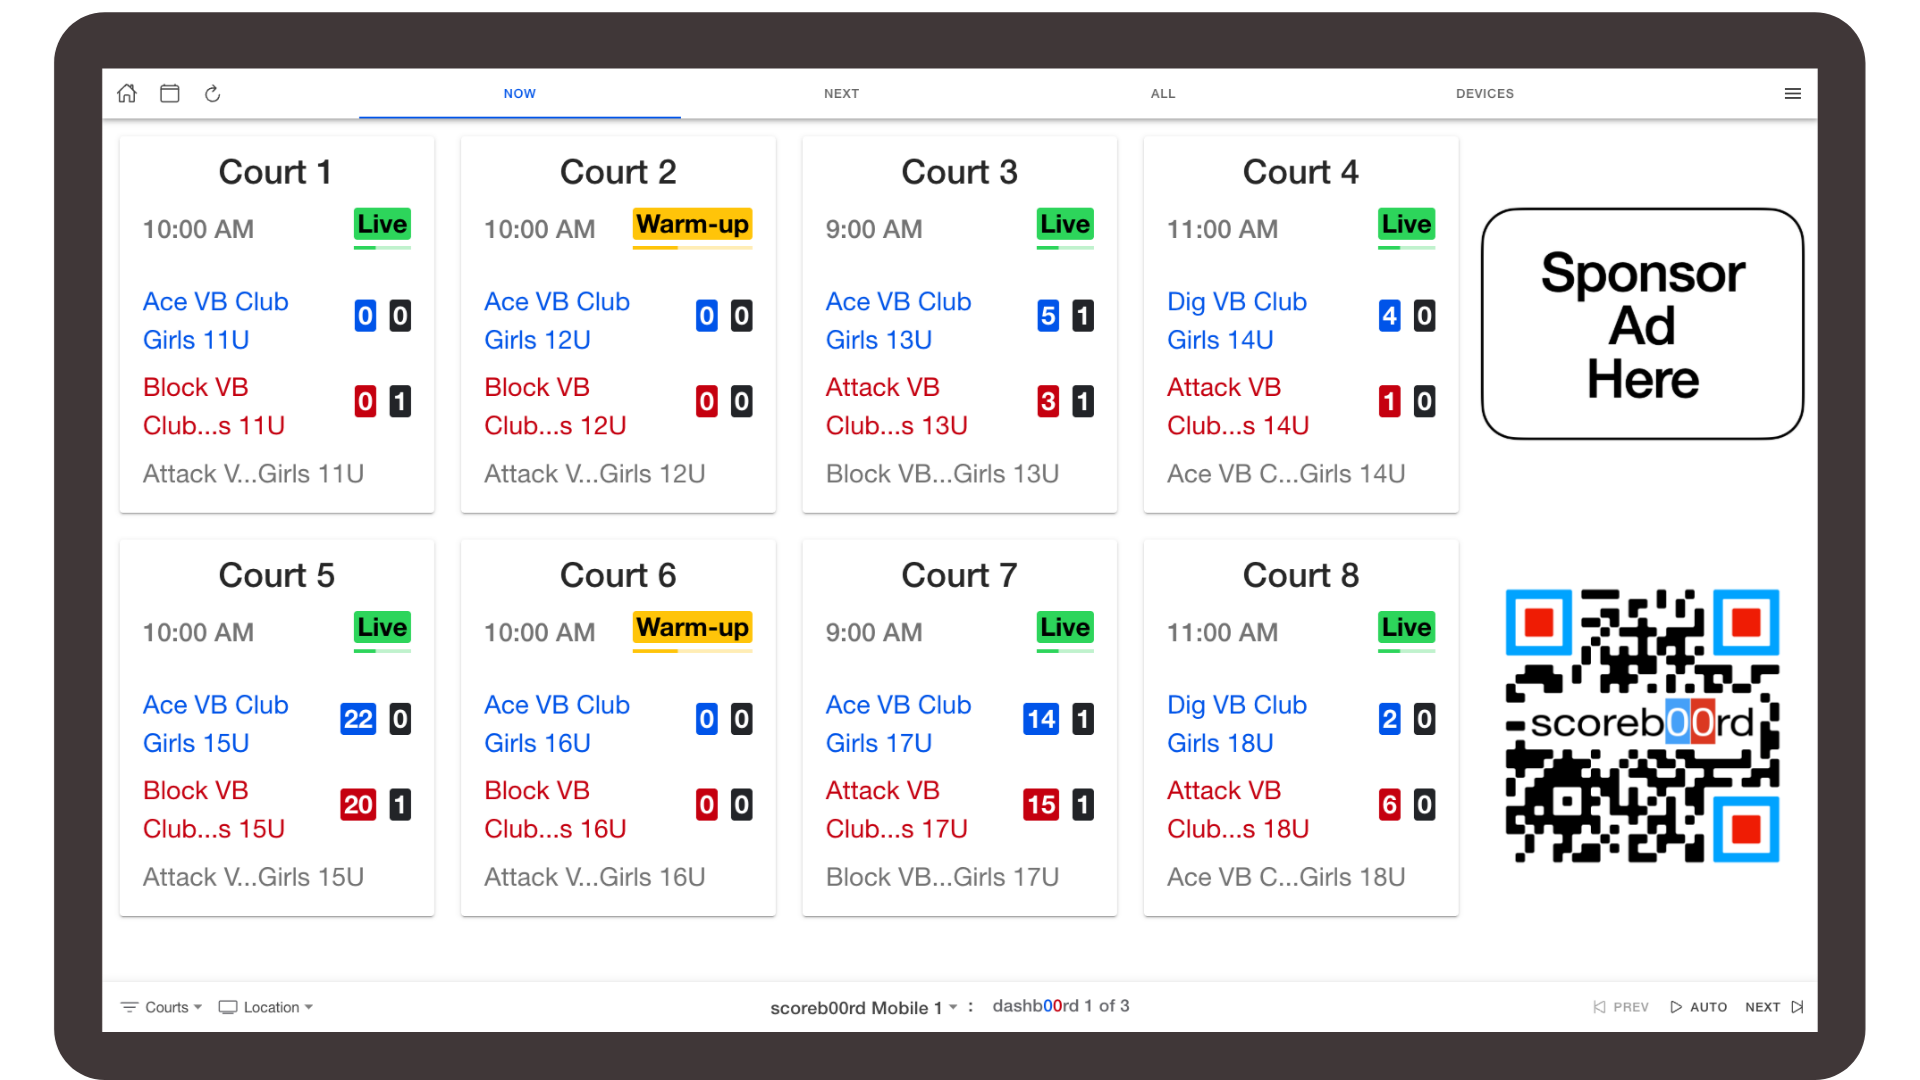
Task: Open Attack VB Club 18U team link
Action: pos(1238,809)
